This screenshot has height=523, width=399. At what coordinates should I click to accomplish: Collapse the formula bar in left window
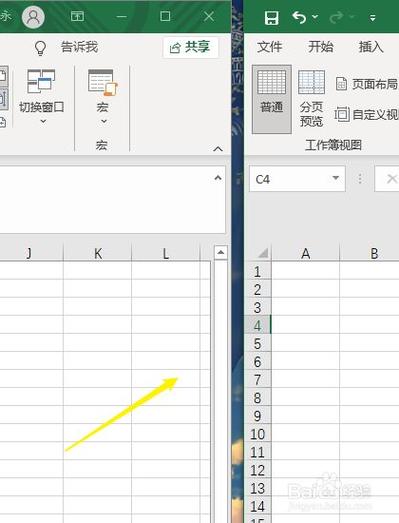pos(218,178)
